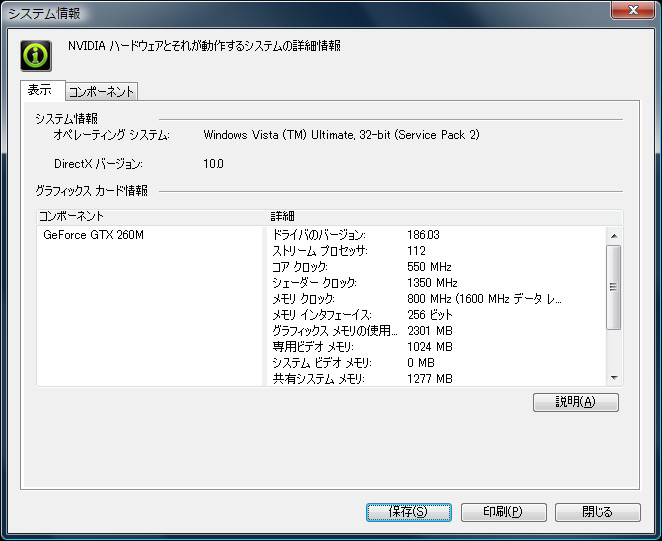Open the コンポーネント tab

tap(101, 92)
